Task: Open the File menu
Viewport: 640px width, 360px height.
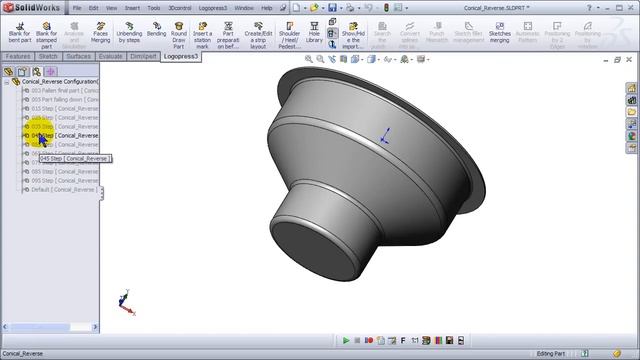Action: click(77, 8)
